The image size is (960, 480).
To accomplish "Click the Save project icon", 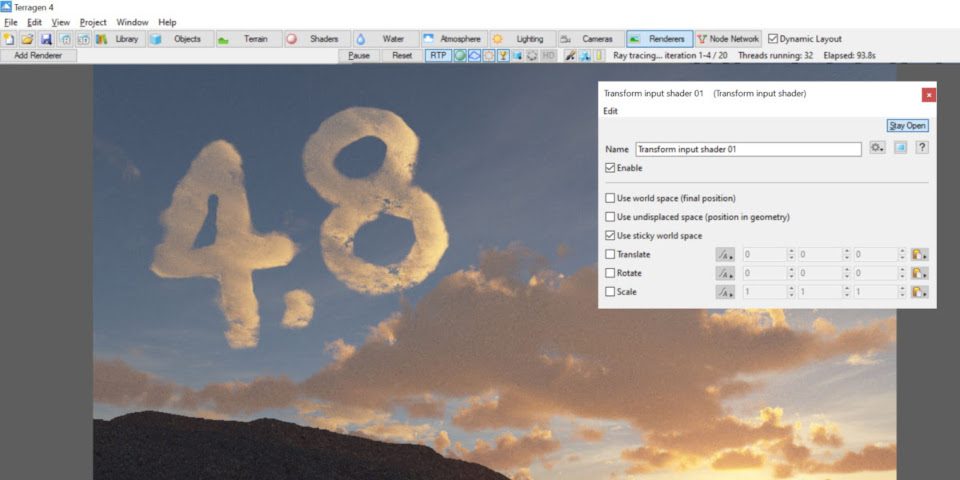I will tap(46, 39).
